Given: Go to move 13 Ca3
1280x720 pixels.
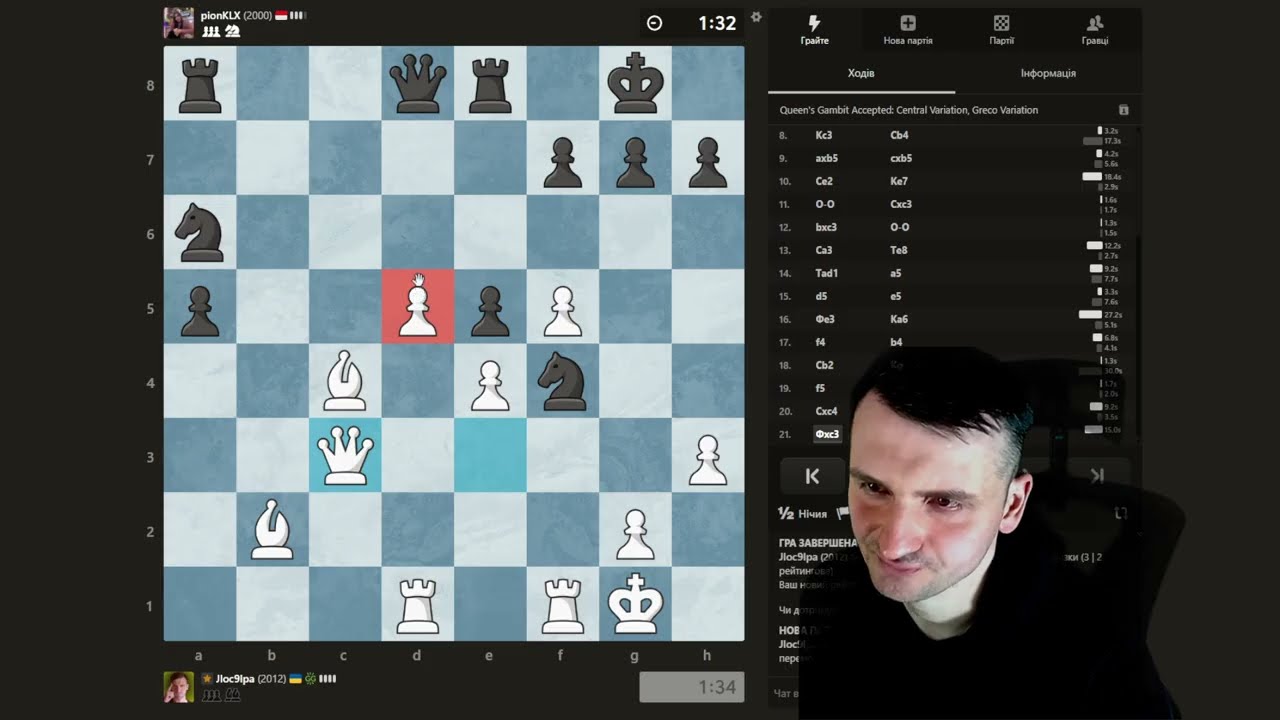Looking at the screenshot, I should coord(824,250).
